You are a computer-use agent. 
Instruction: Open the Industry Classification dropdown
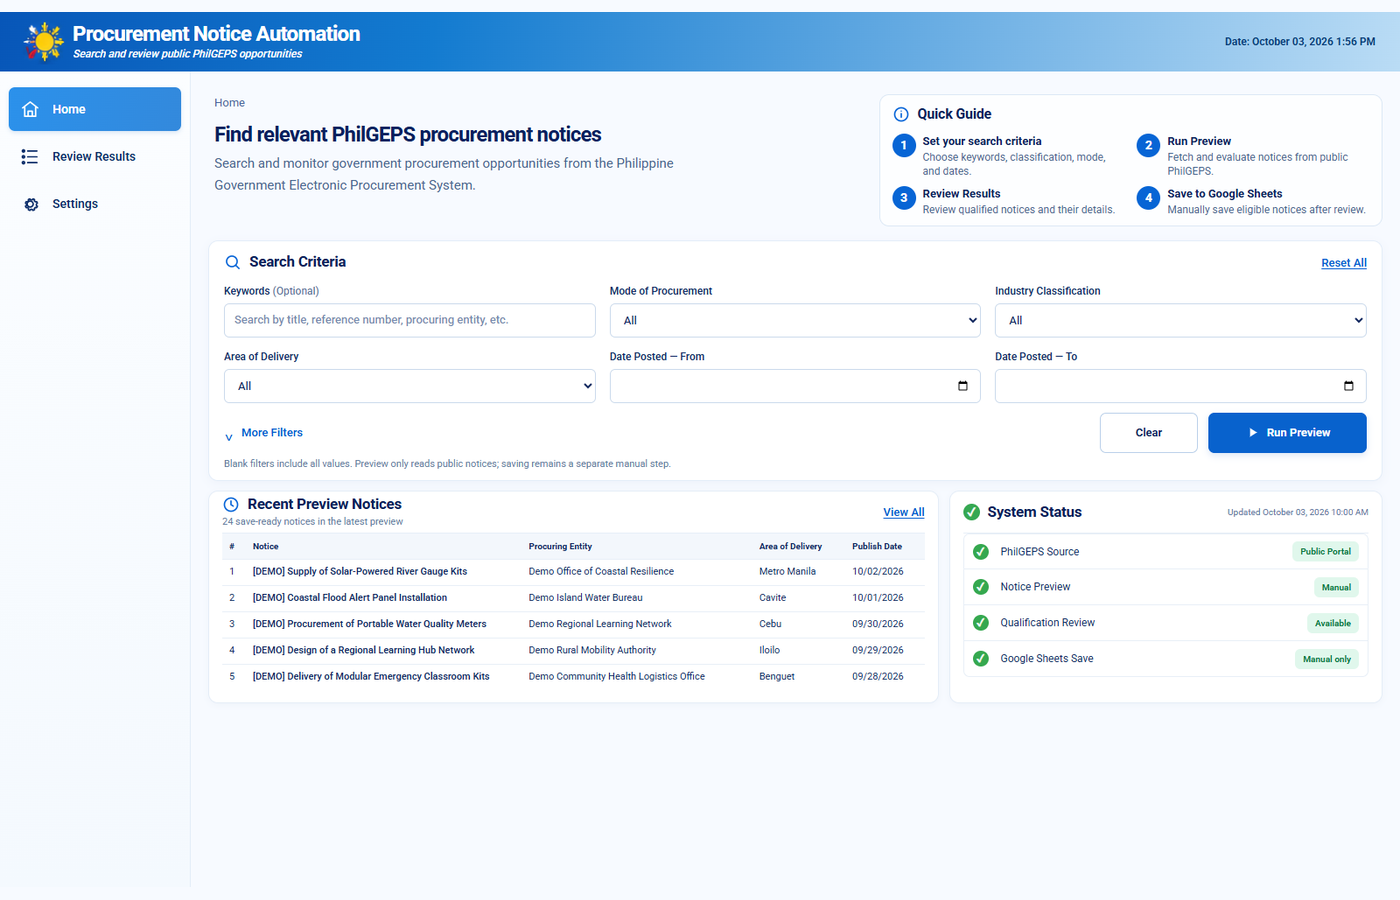click(x=1180, y=320)
